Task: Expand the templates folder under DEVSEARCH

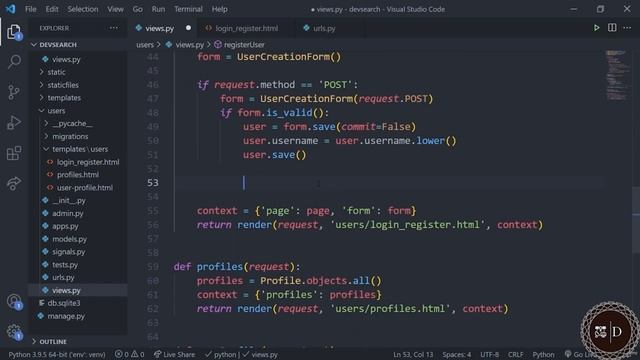Action: click(x=64, y=98)
